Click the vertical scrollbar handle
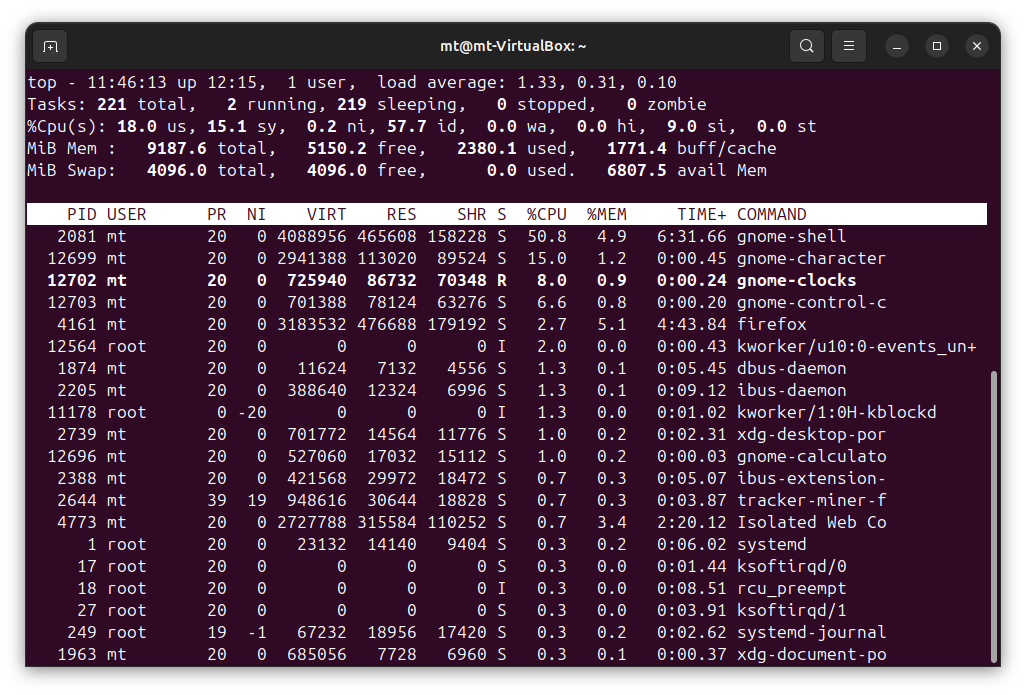 click(x=993, y=515)
